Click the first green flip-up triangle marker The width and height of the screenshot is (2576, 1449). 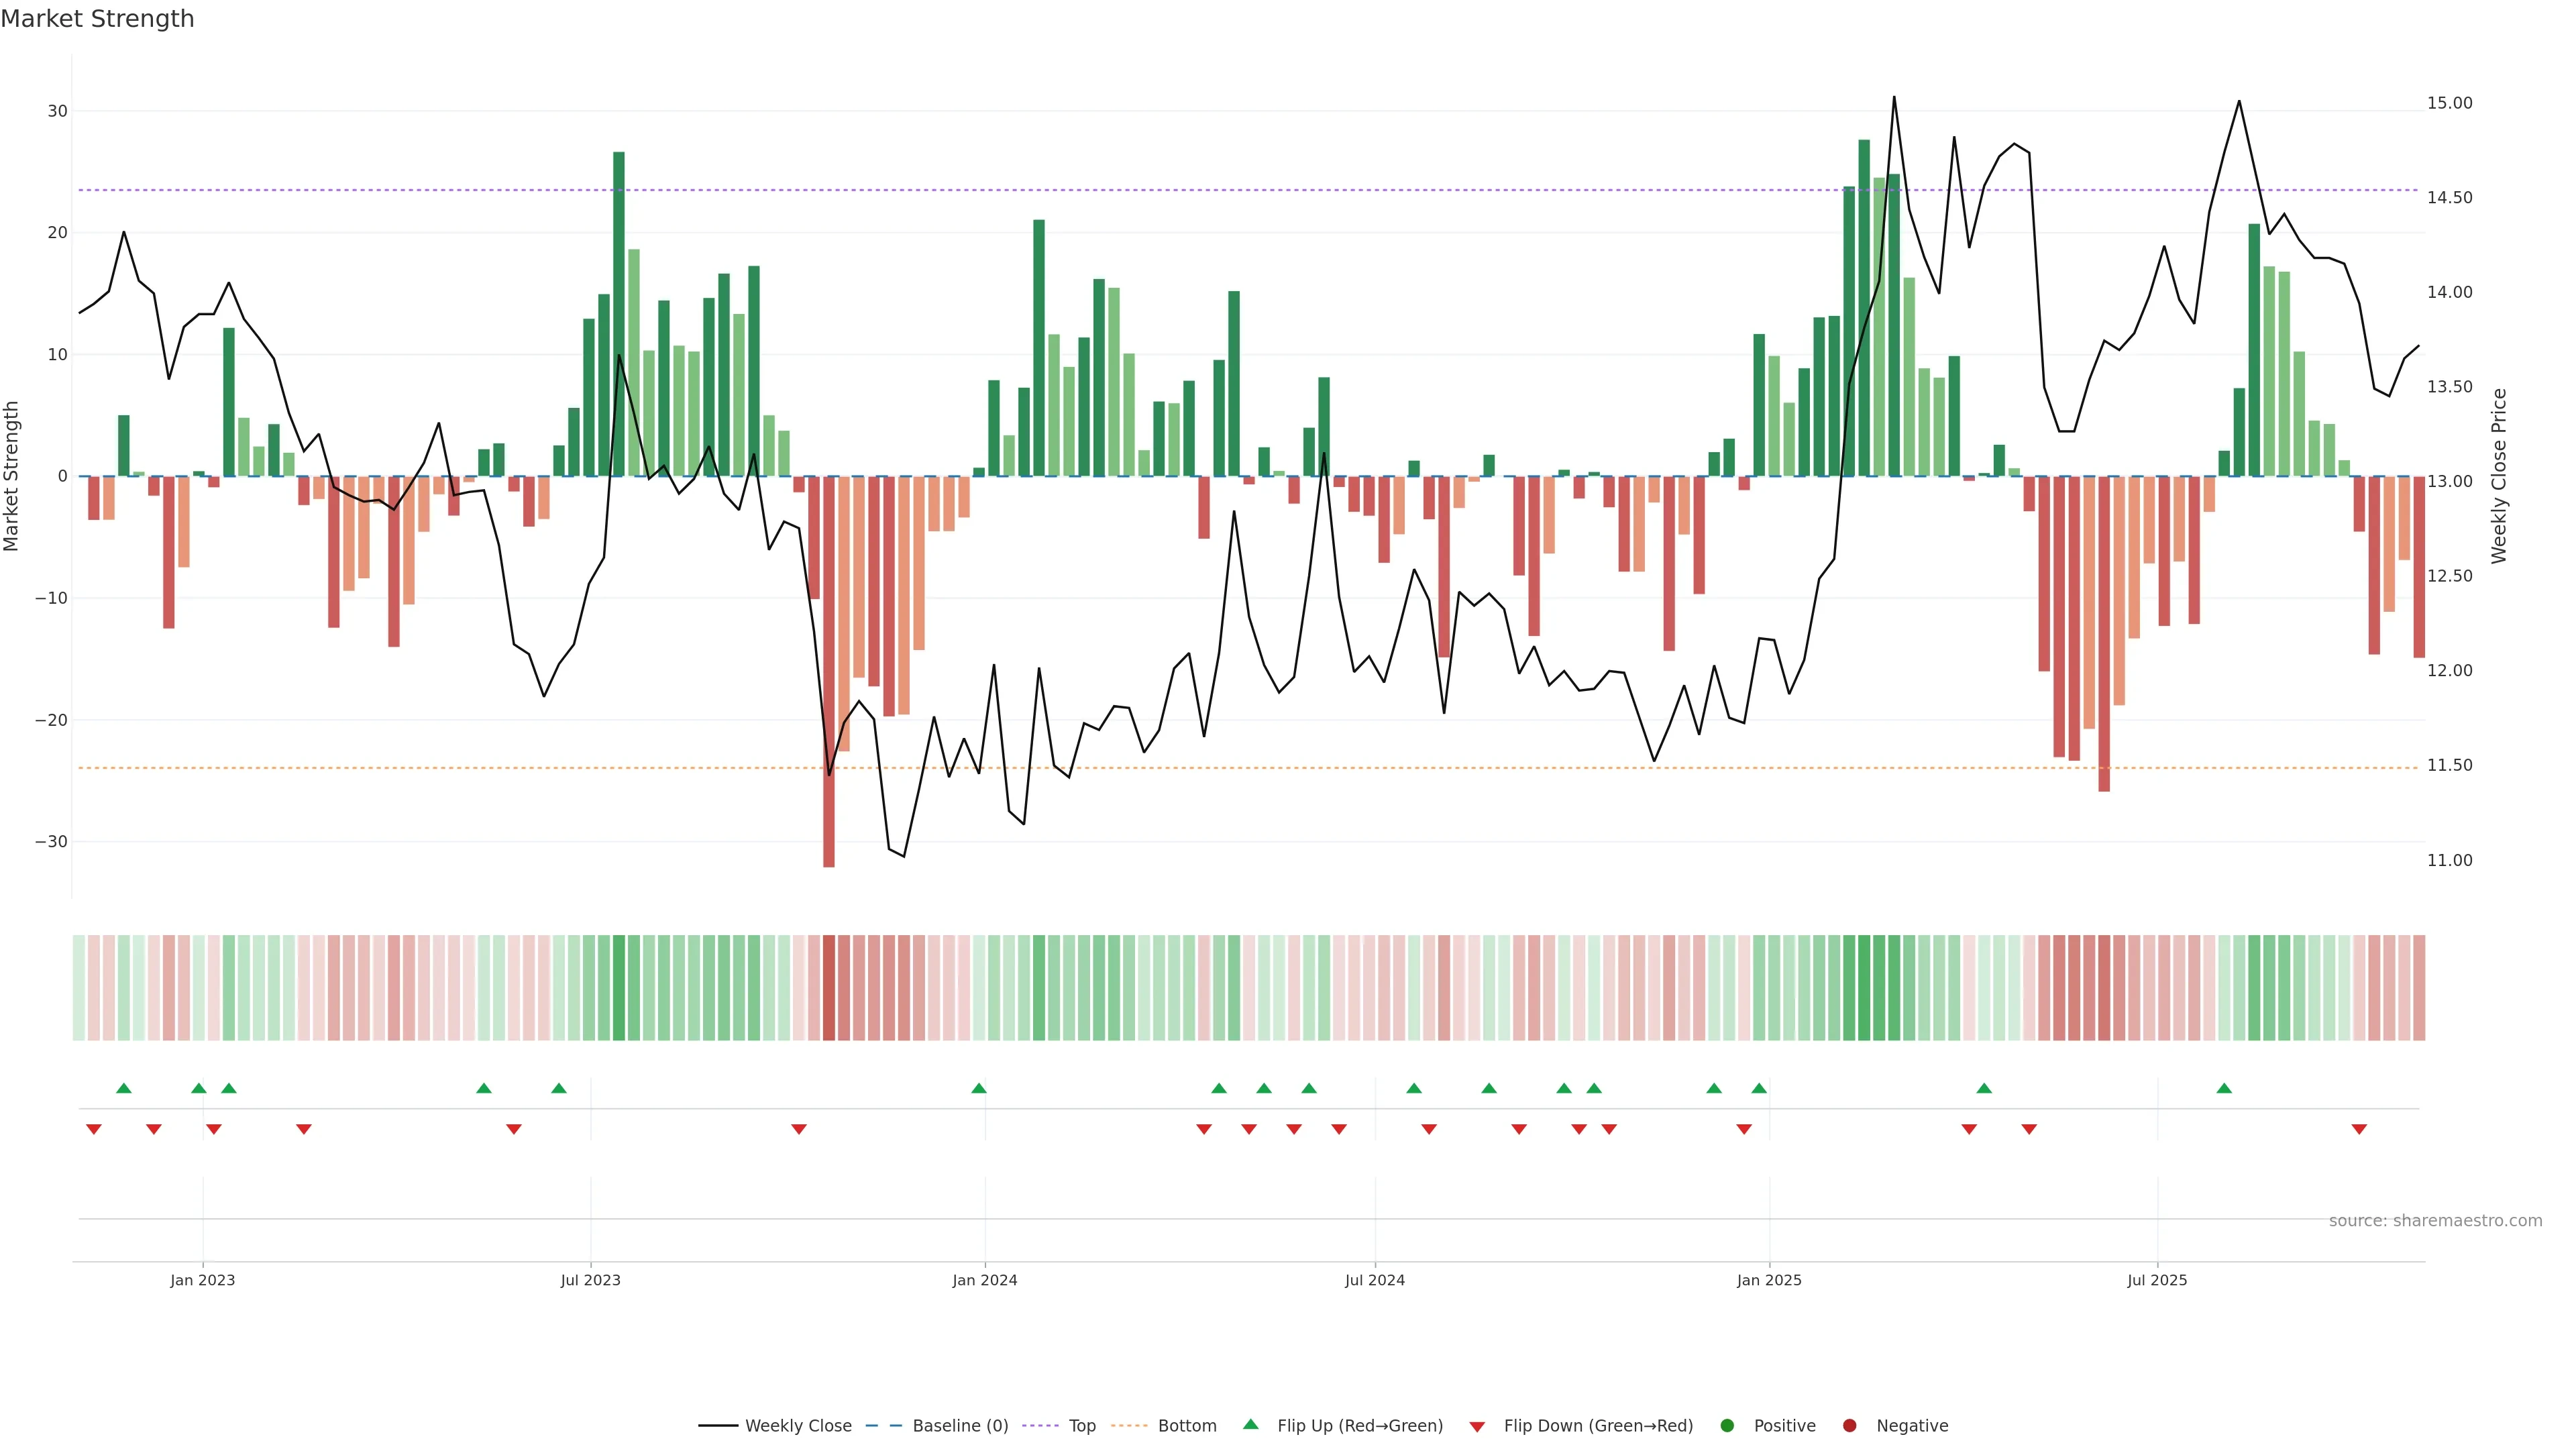point(124,1088)
